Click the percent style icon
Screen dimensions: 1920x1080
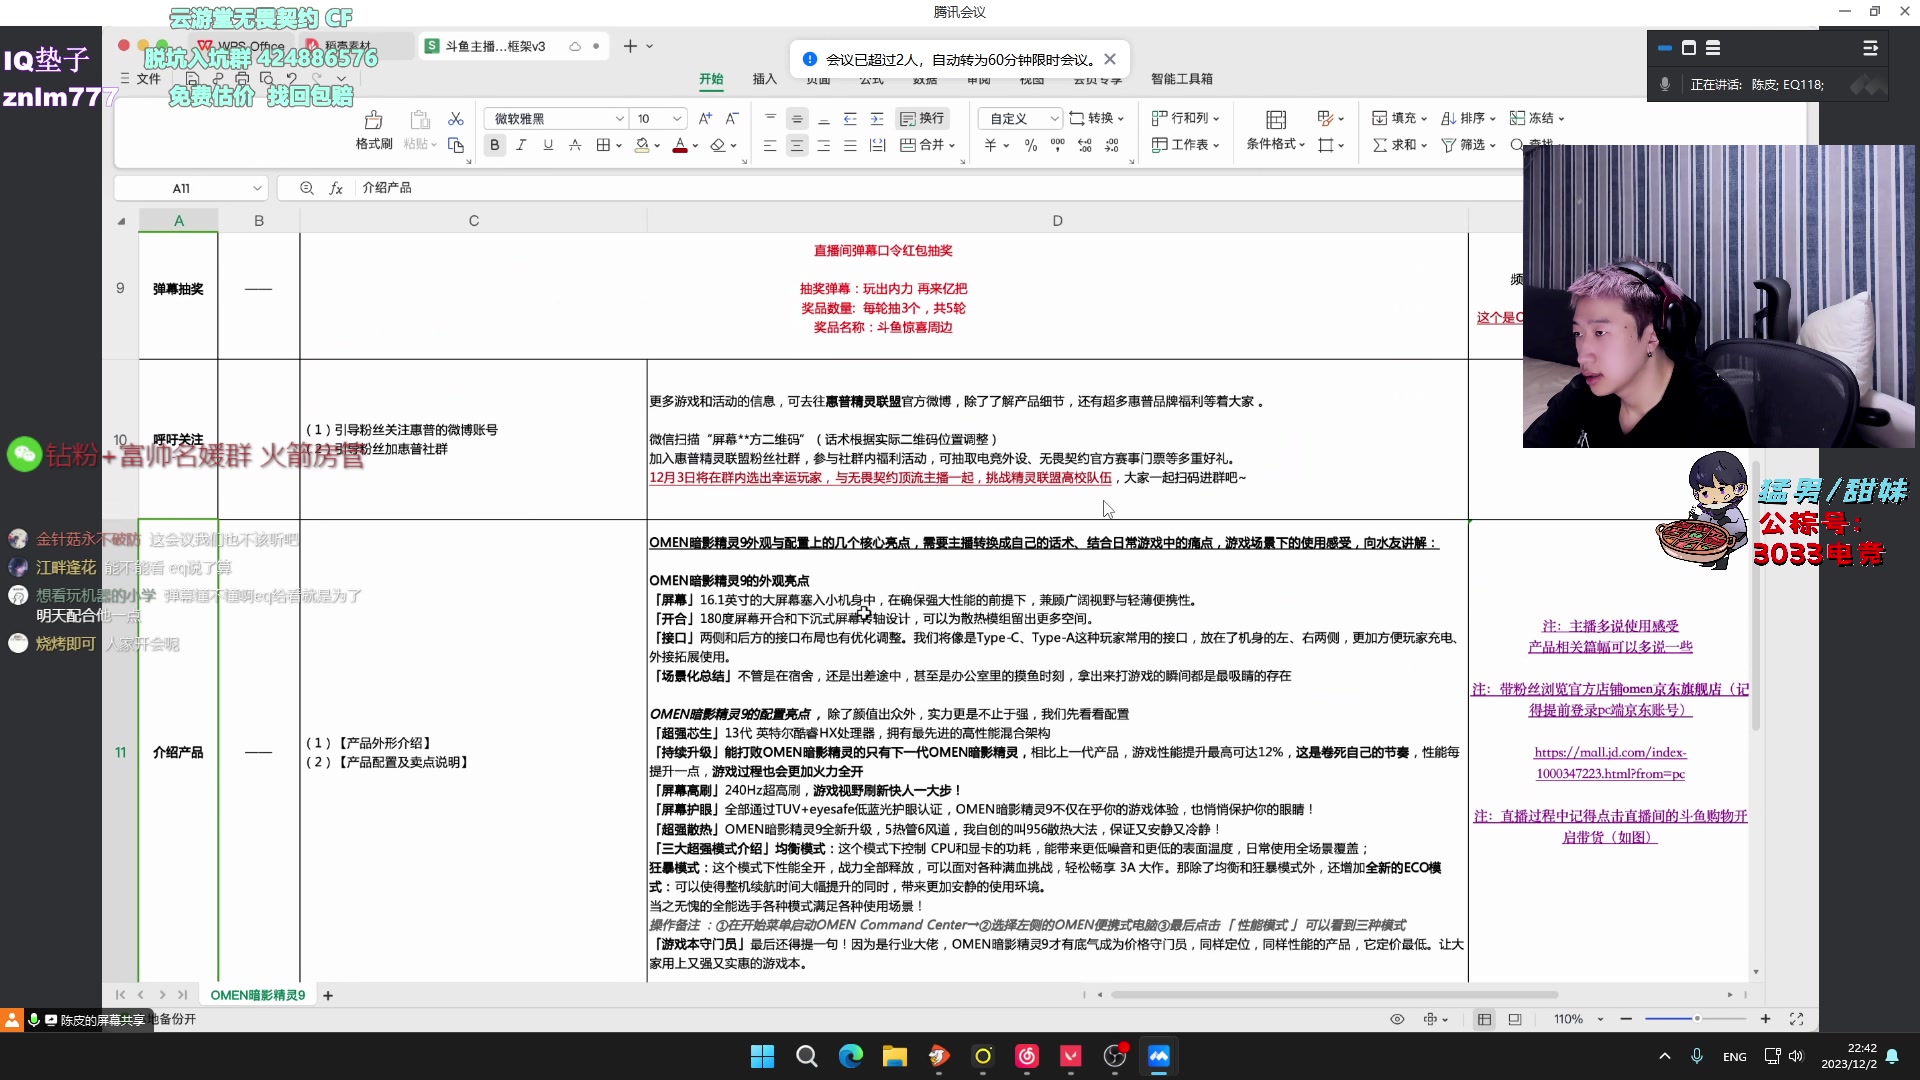tap(1031, 145)
